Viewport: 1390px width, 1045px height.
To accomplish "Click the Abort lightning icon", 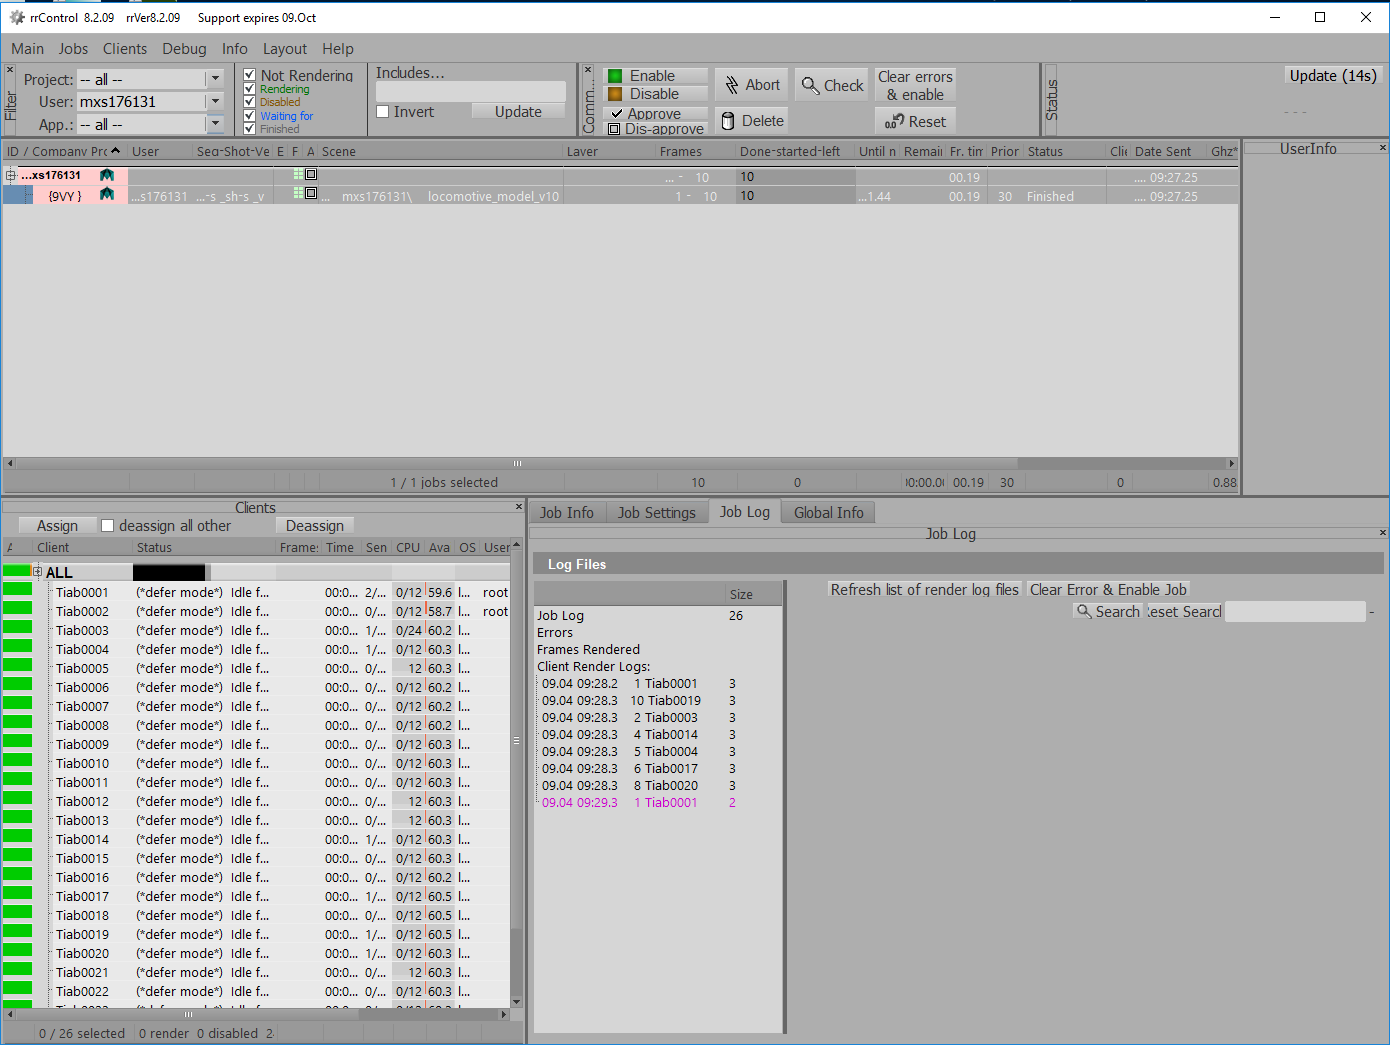I will (x=732, y=85).
